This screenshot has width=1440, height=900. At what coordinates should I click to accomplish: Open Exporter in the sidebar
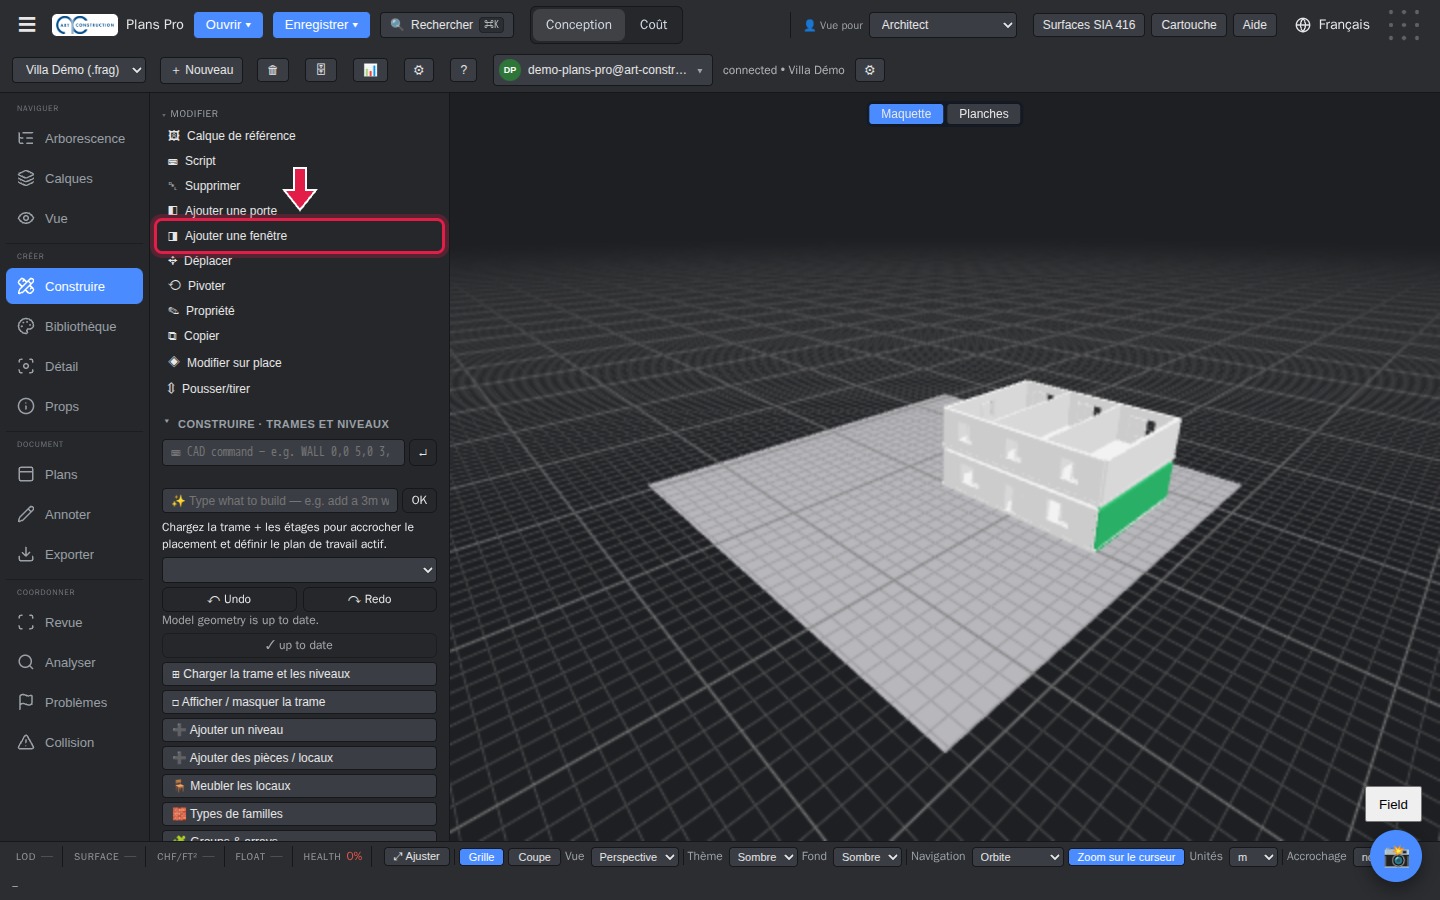click(74, 555)
